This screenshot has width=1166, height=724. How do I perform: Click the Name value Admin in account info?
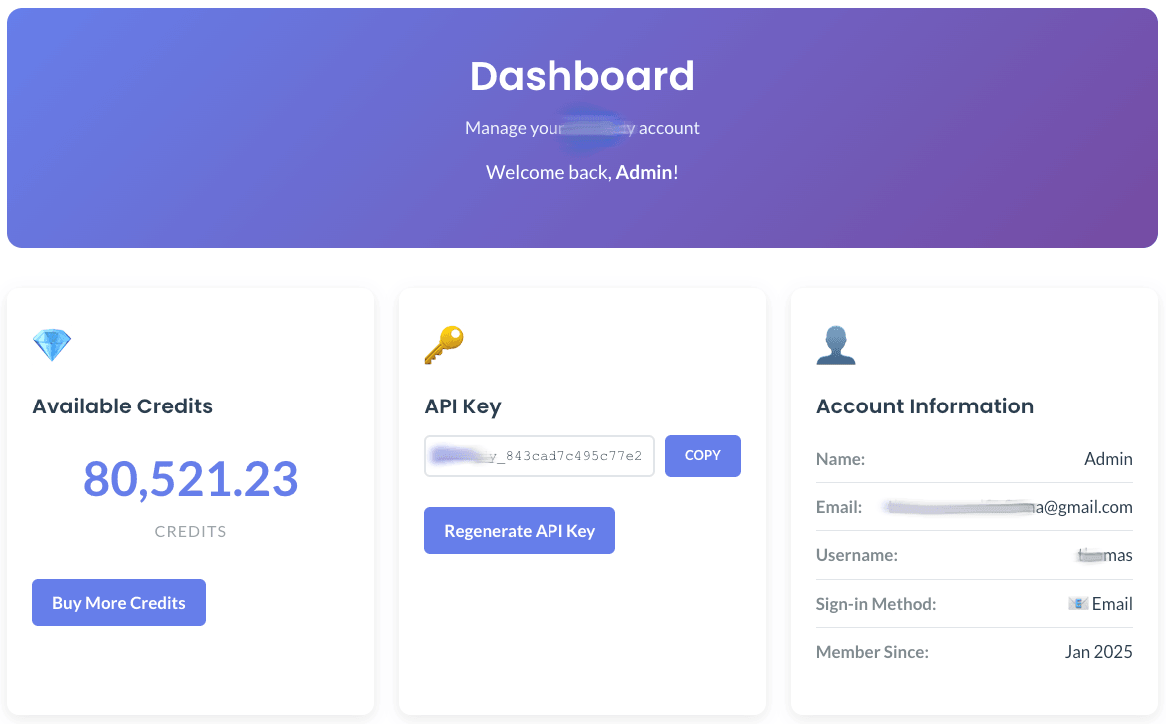tap(1108, 459)
